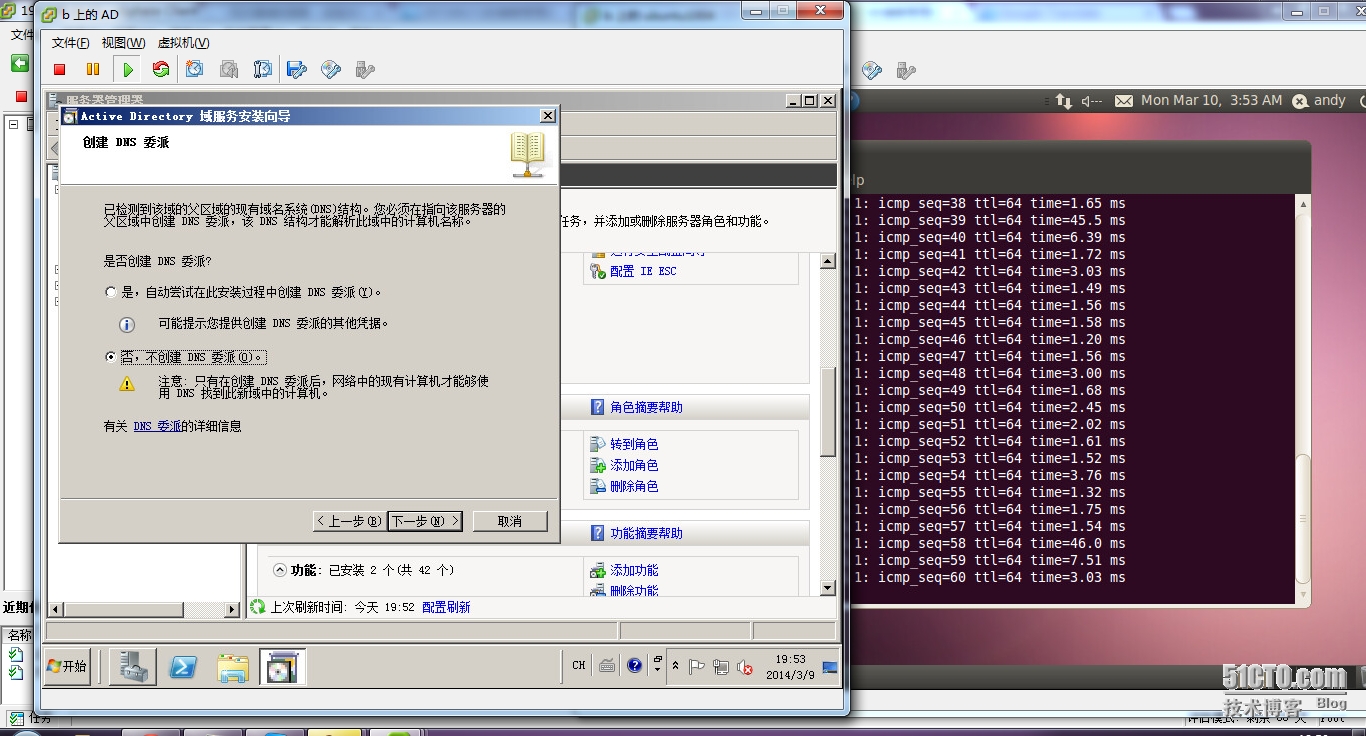Select Yes, create DNS delegation radio
The height and width of the screenshot is (736, 1366).
(111, 292)
